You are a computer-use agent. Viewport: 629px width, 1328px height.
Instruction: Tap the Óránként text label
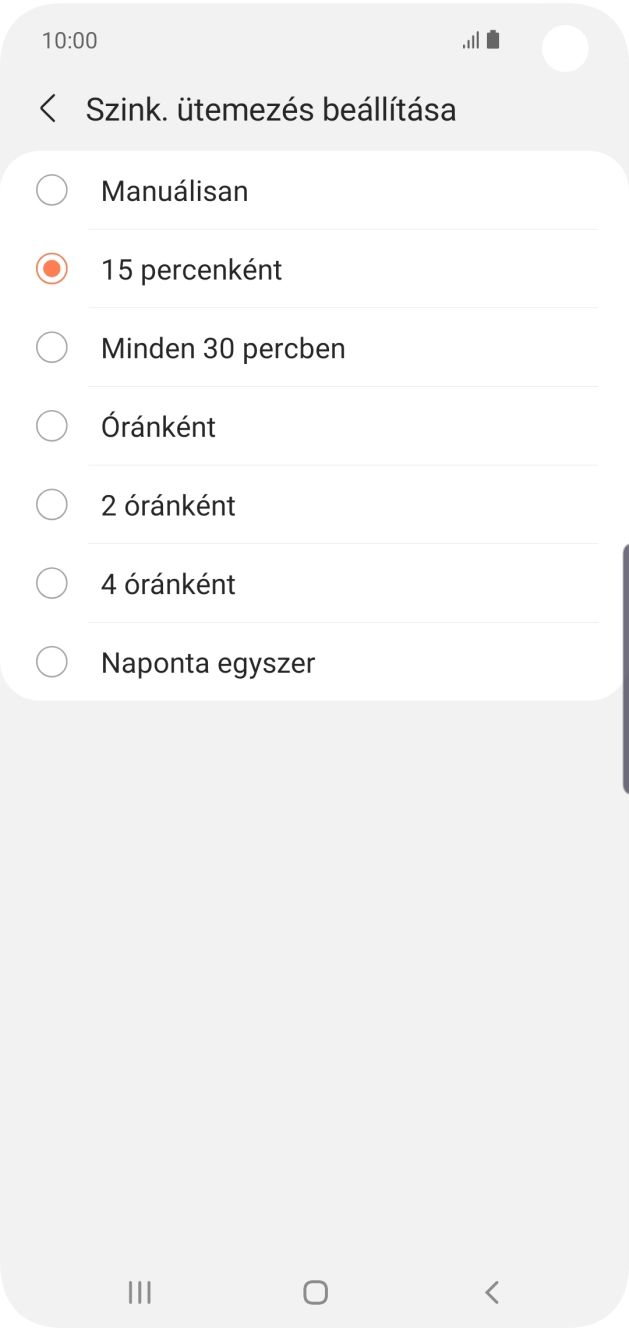[158, 426]
